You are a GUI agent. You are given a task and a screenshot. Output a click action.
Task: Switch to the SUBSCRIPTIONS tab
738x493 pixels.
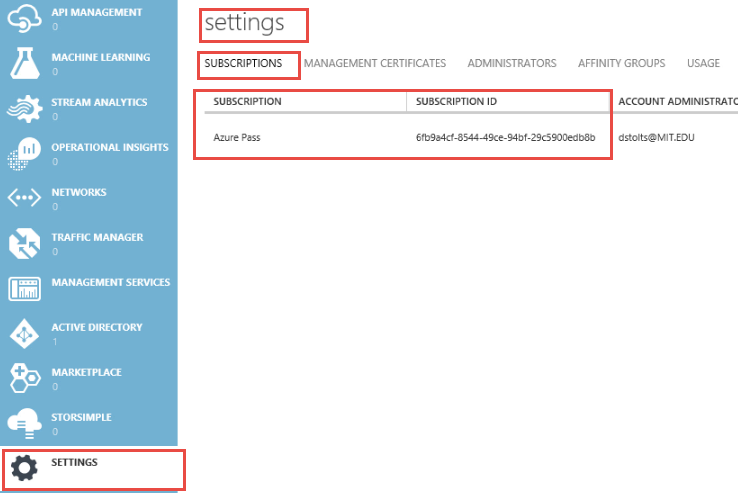[243, 63]
